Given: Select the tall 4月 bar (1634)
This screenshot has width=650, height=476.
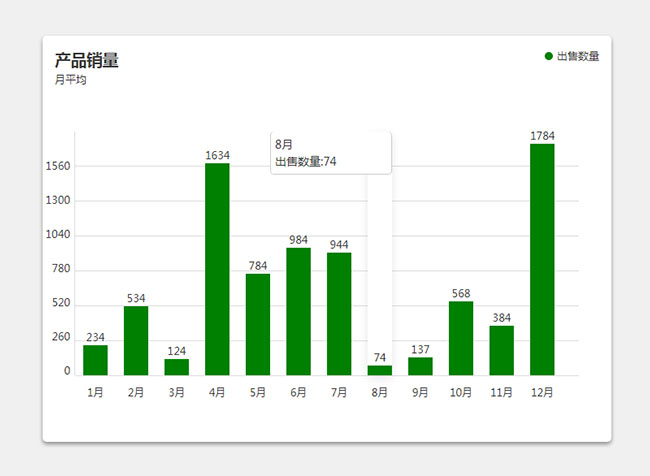Looking at the screenshot, I should [217, 268].
